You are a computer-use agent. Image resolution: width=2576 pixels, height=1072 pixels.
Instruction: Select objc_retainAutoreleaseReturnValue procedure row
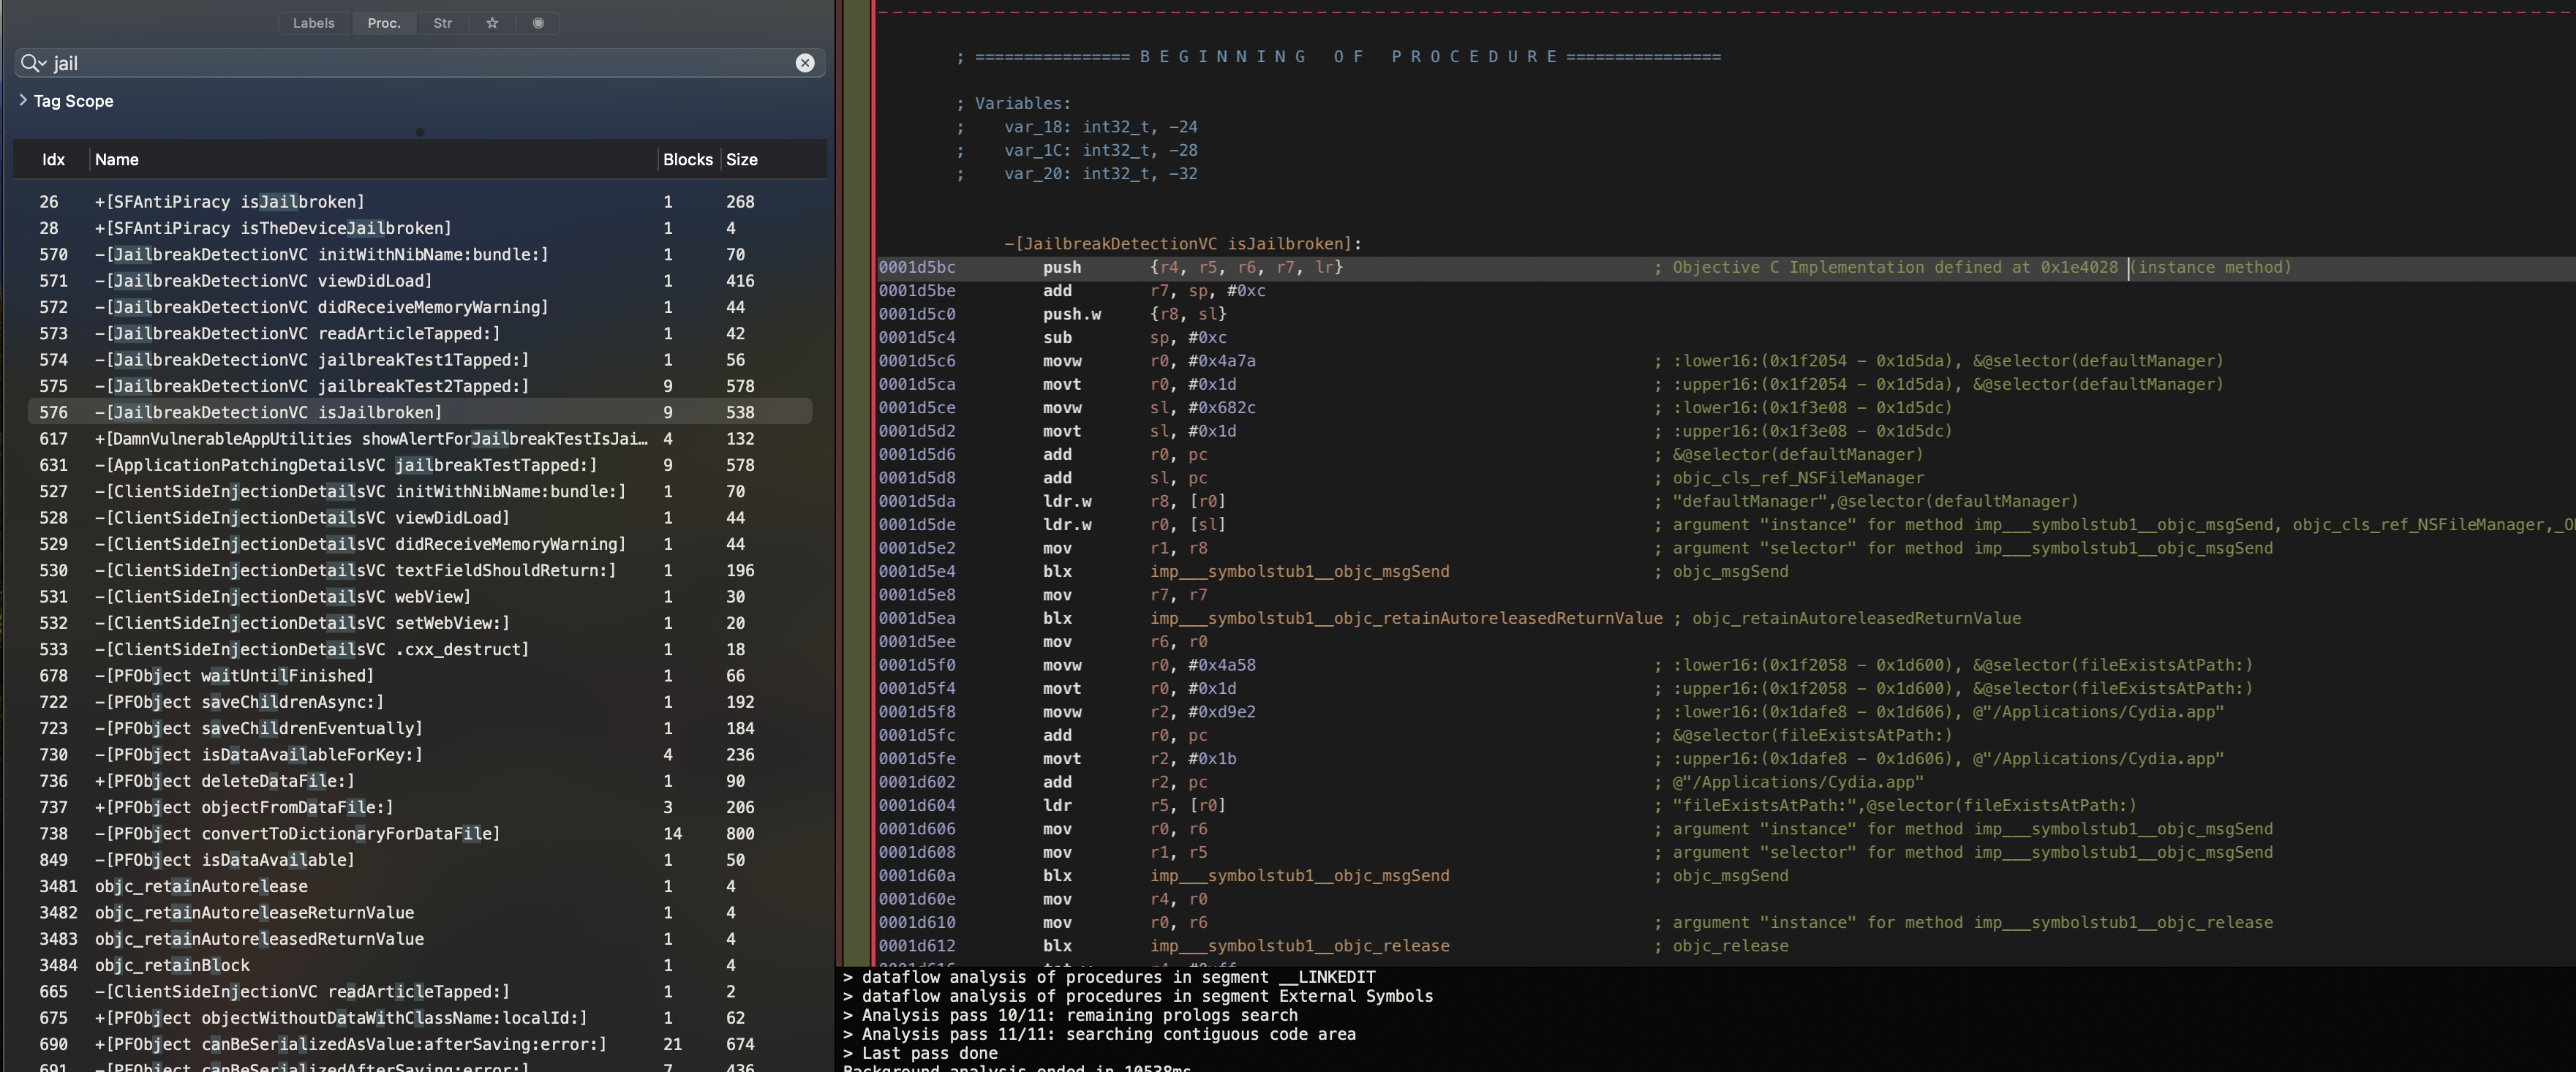(420, 913)
